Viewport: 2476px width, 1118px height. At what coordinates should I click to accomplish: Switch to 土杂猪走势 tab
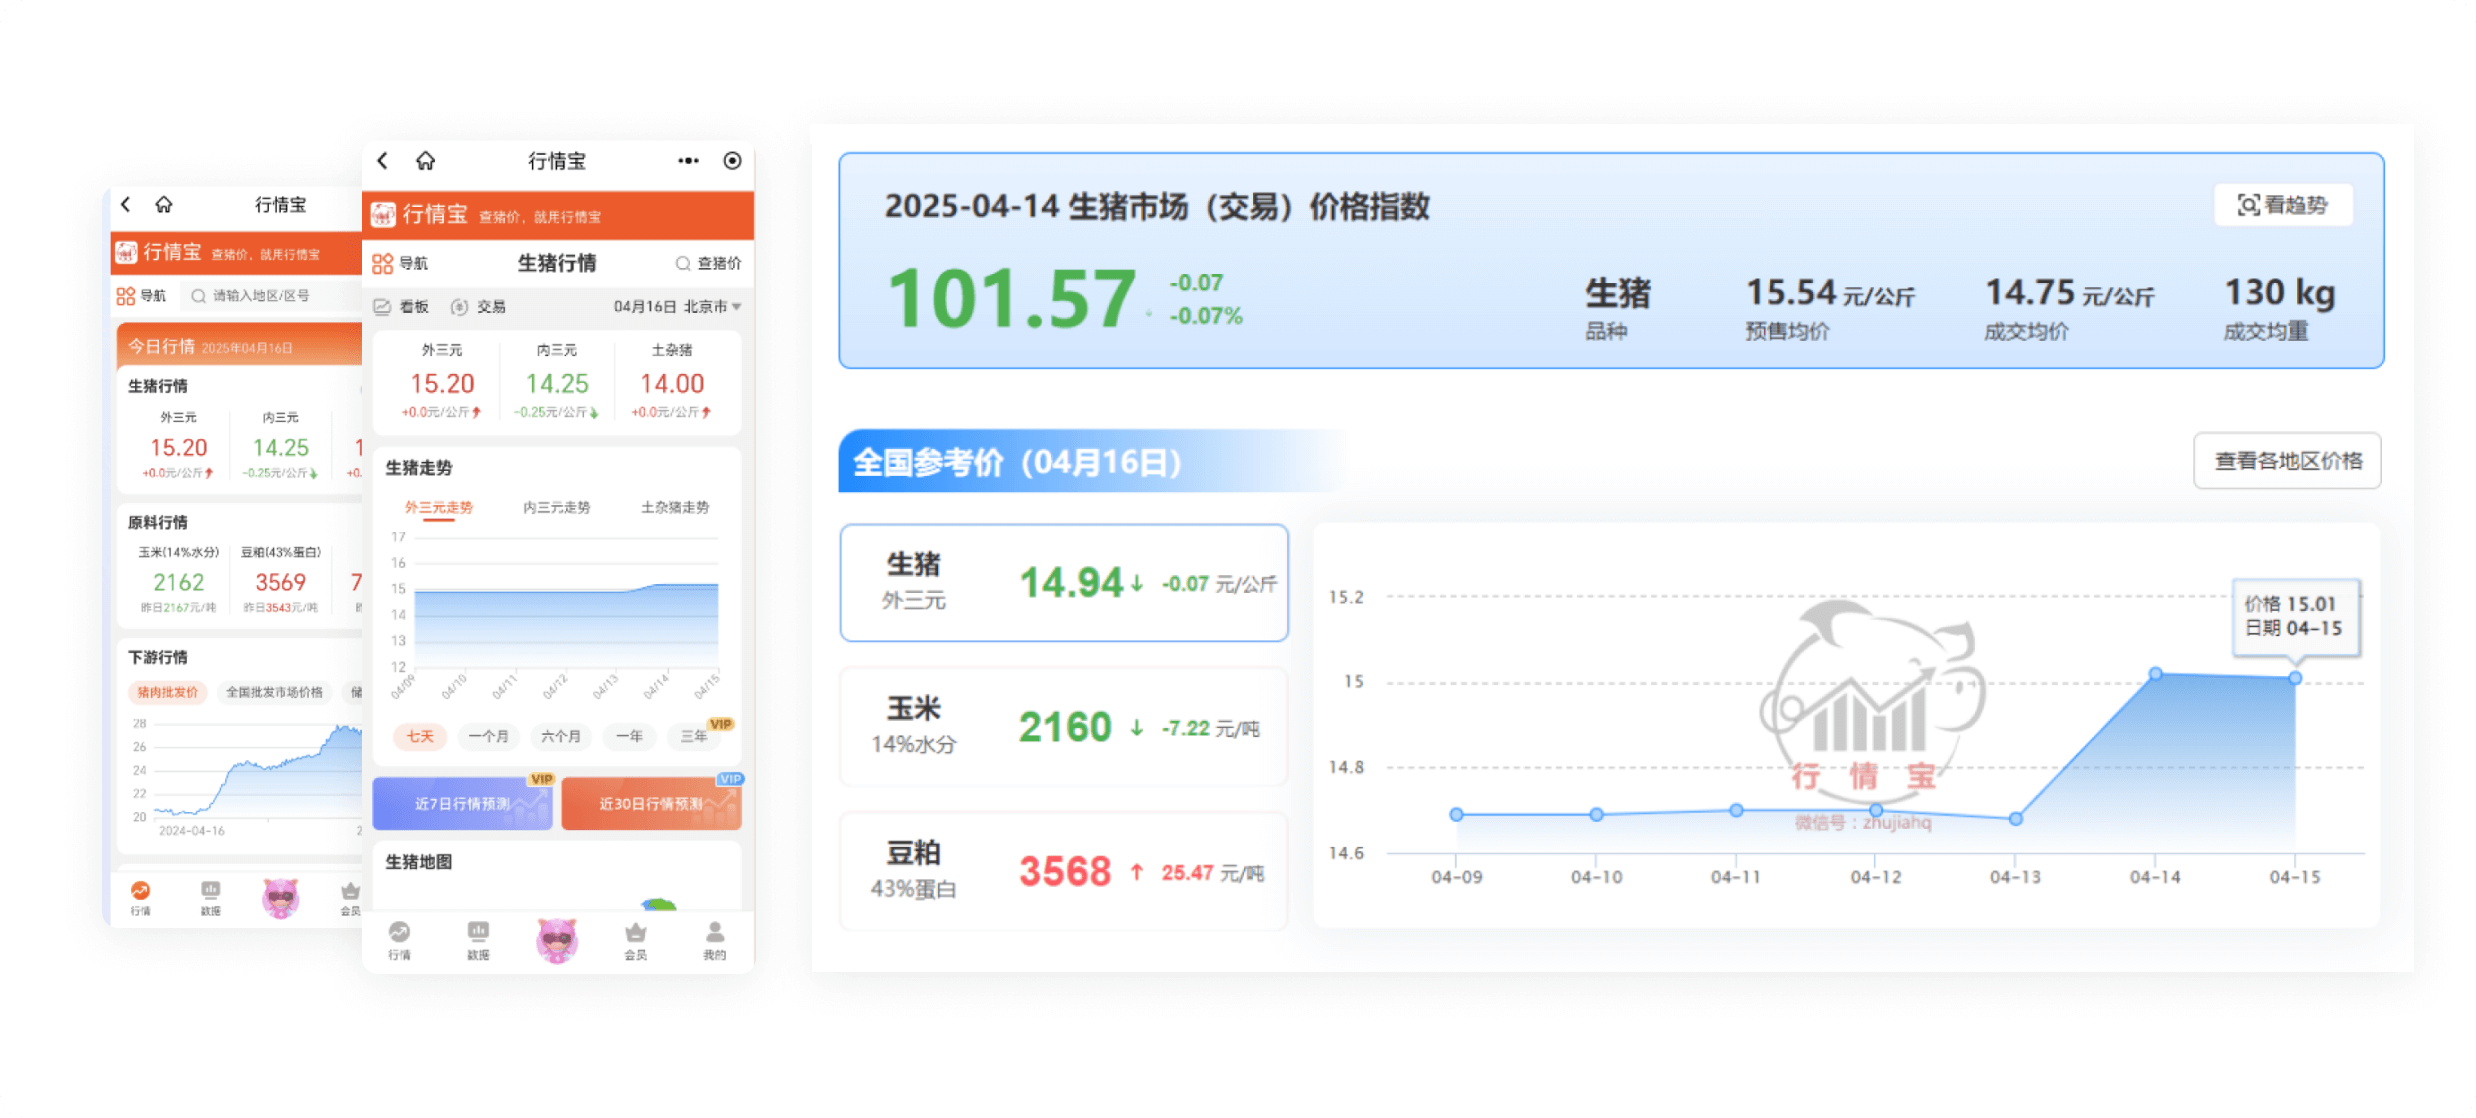(675, 508)
